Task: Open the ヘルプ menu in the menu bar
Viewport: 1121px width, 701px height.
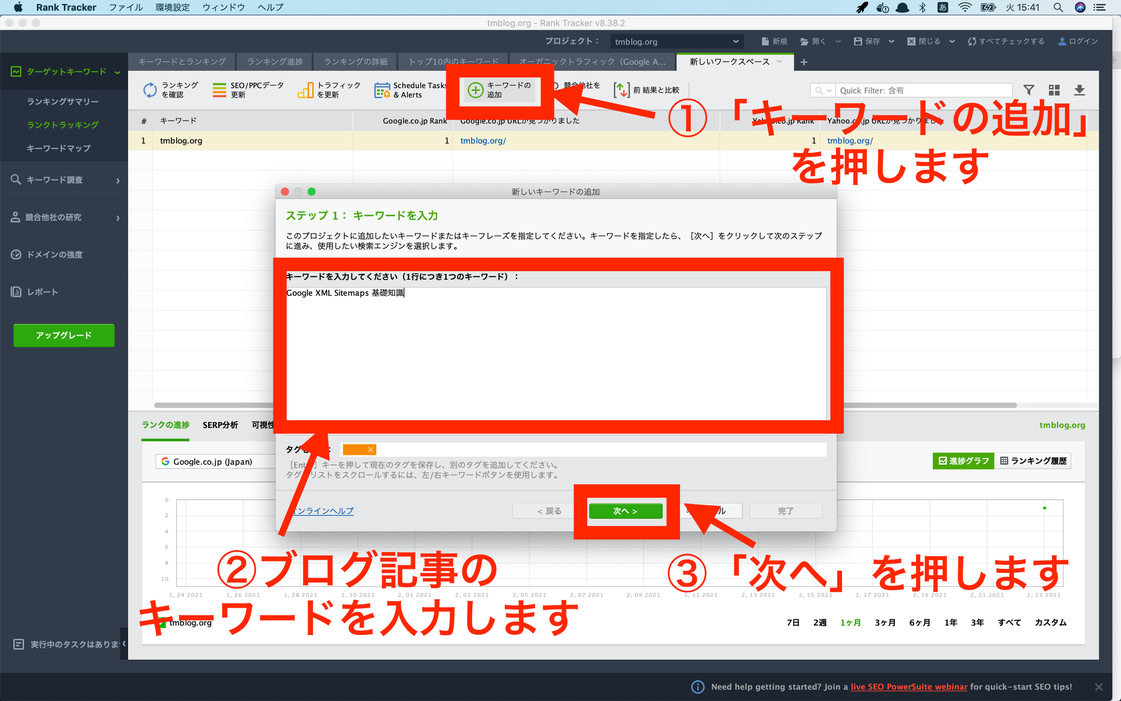Action: point(270,7)
